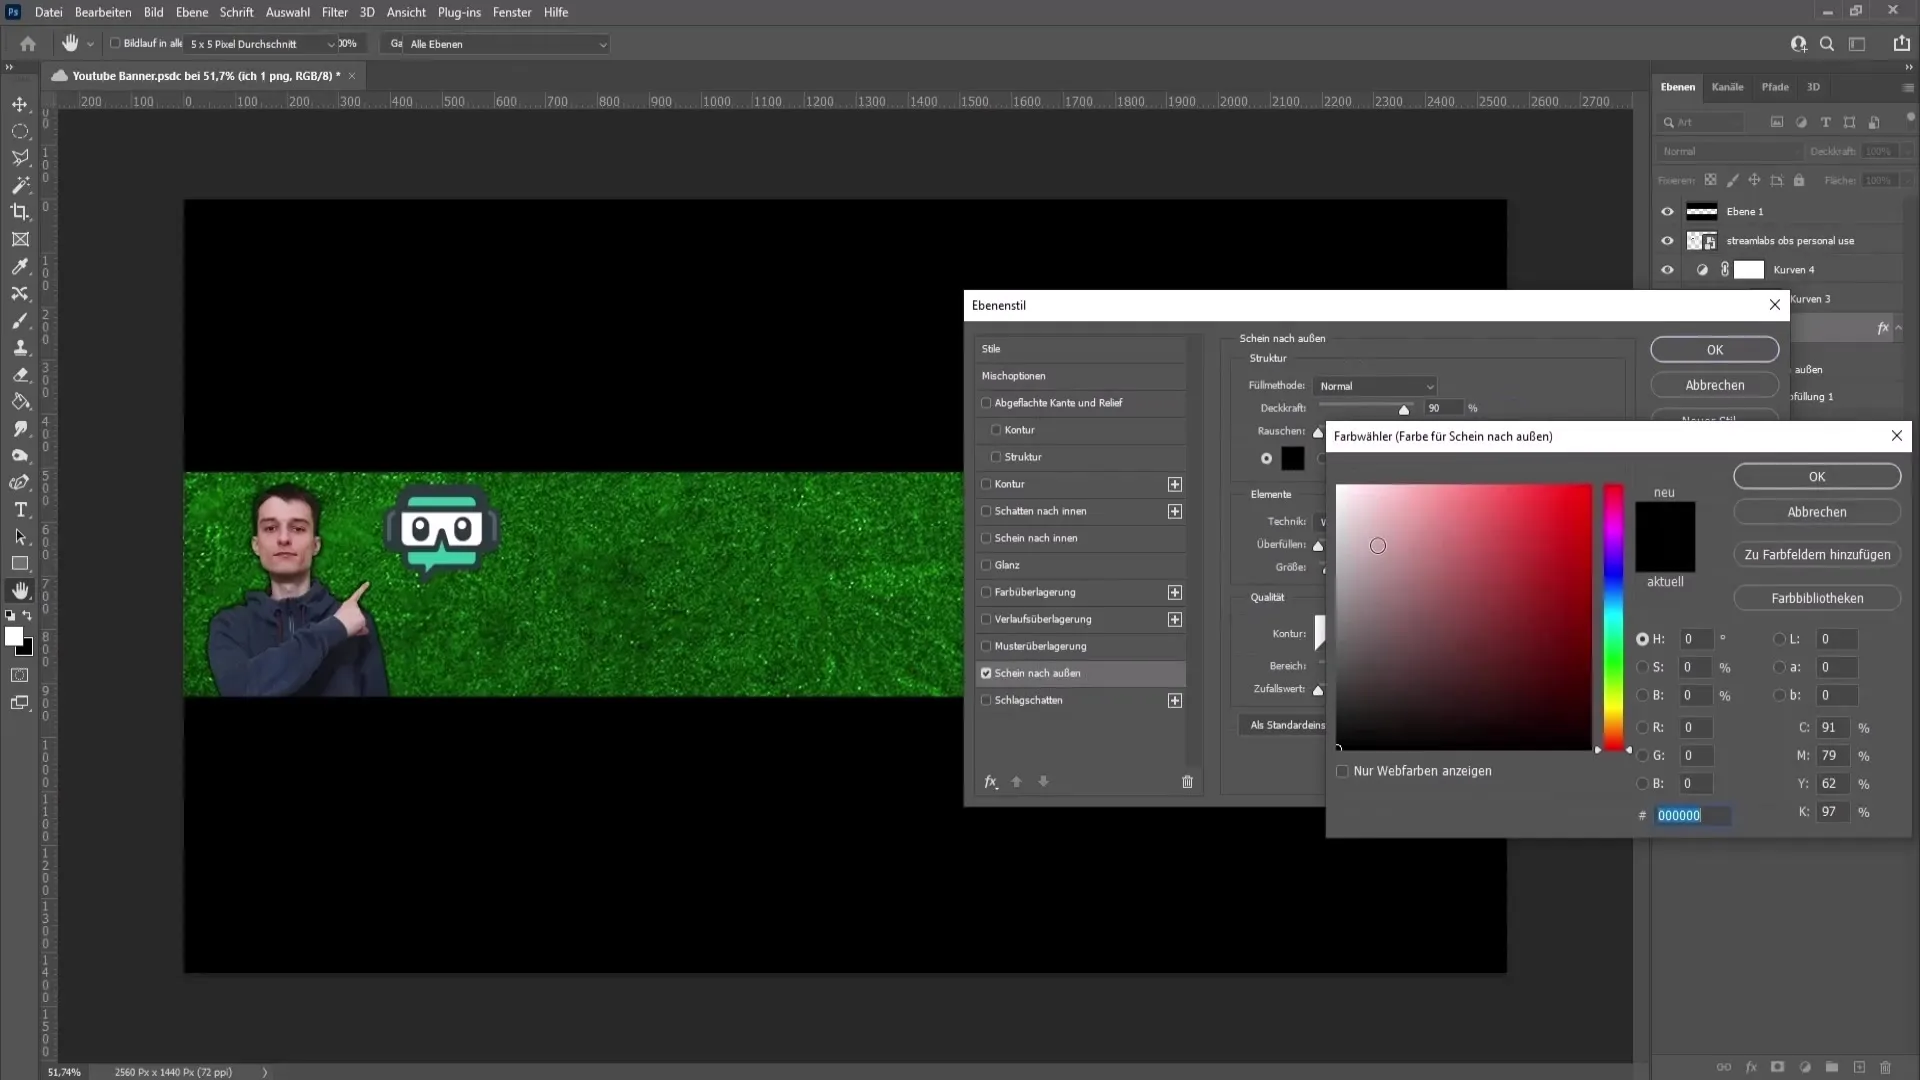This screenshot has width=1920, height=1080.
Task: Select the Brush tool in toolbar
Action: (20, 319)
